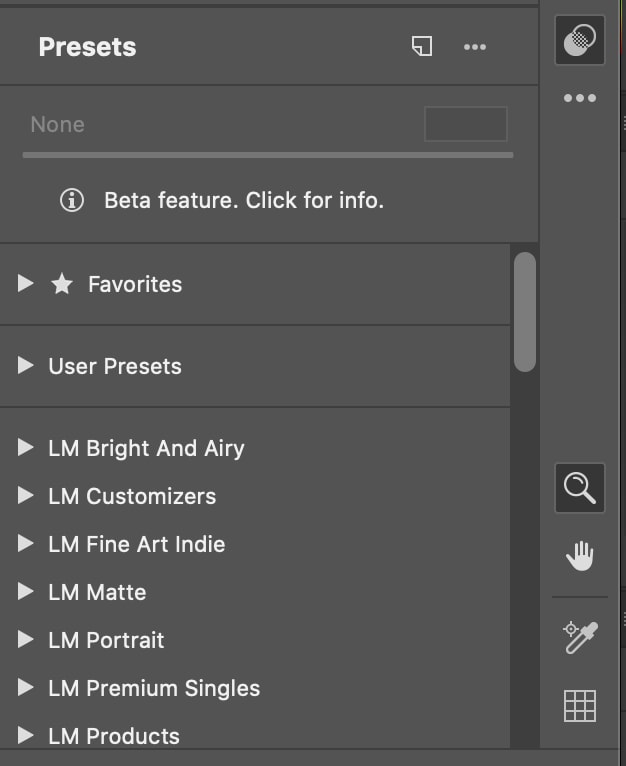Expand the LM Customizers group

(26, 496)
